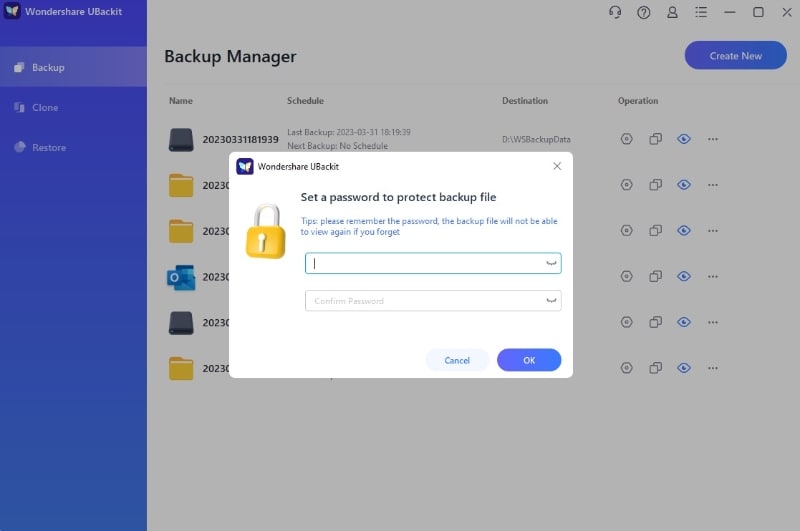Minimize the UBackit window
This screenshot has width=800, height=531.
coord(730,12)
